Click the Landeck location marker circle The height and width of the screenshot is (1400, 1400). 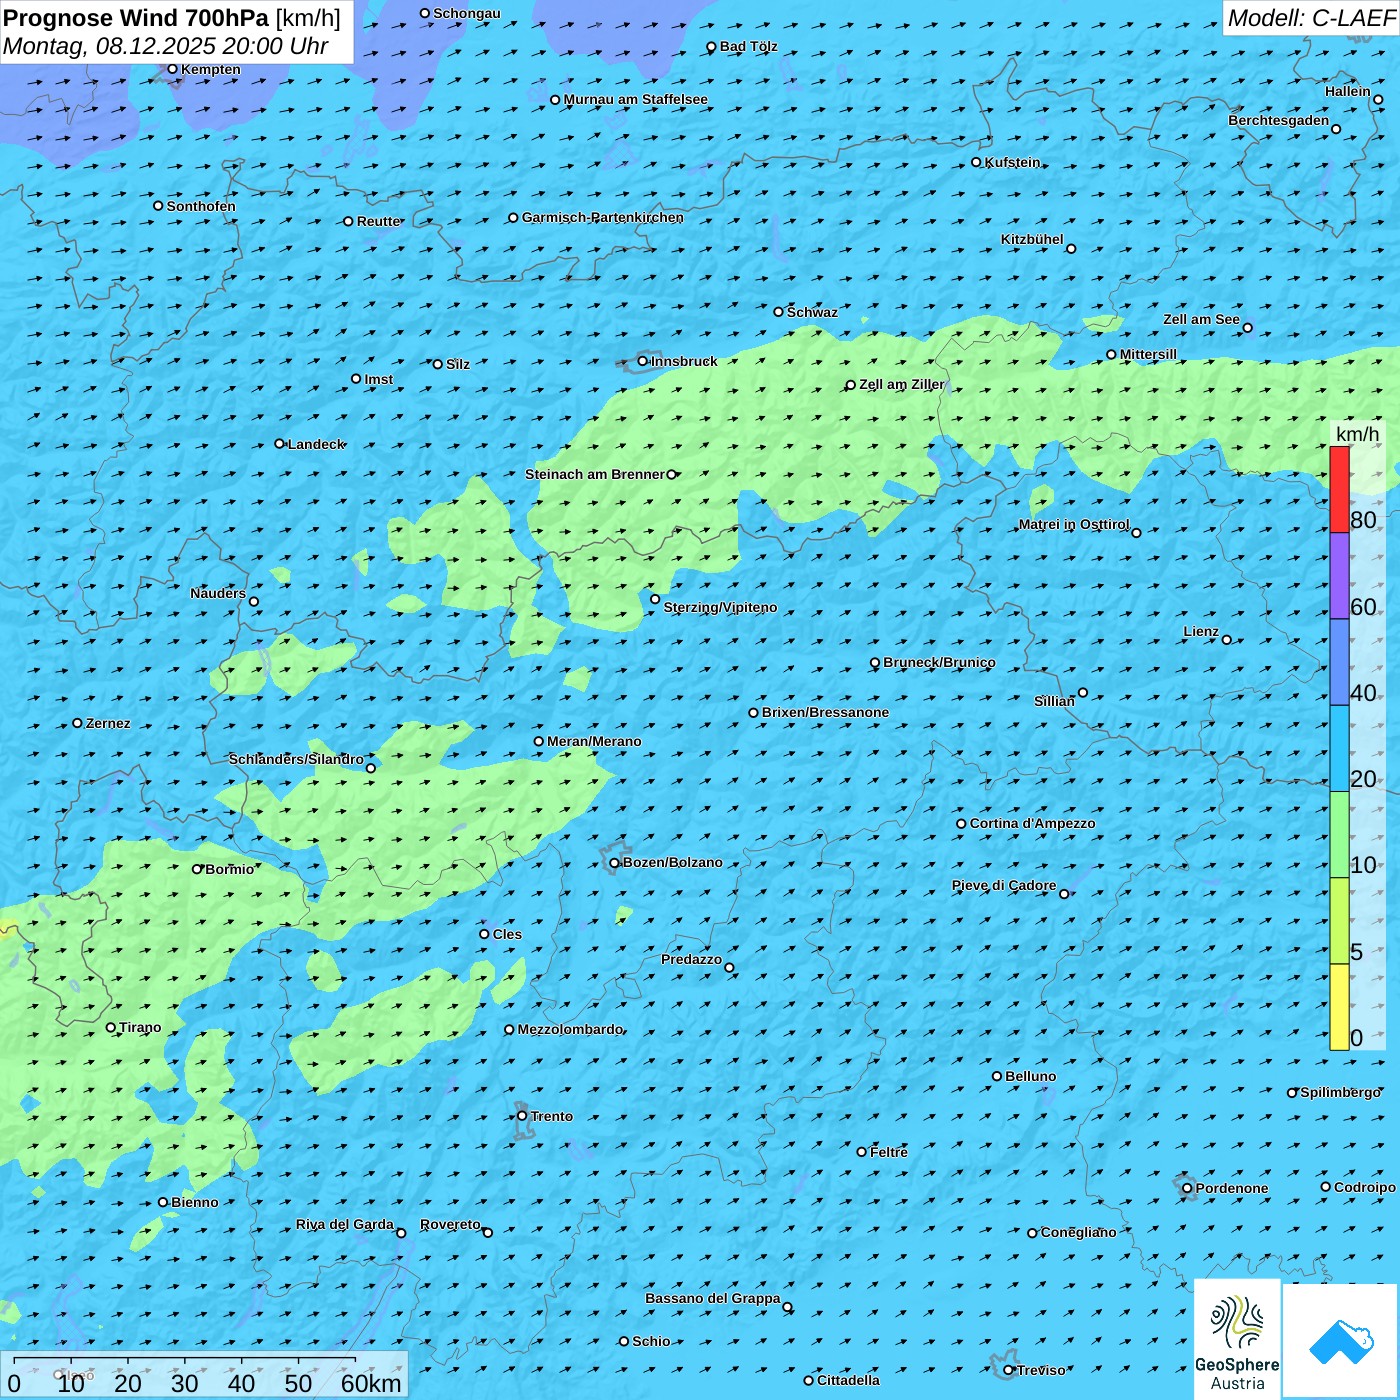point(280,444)
